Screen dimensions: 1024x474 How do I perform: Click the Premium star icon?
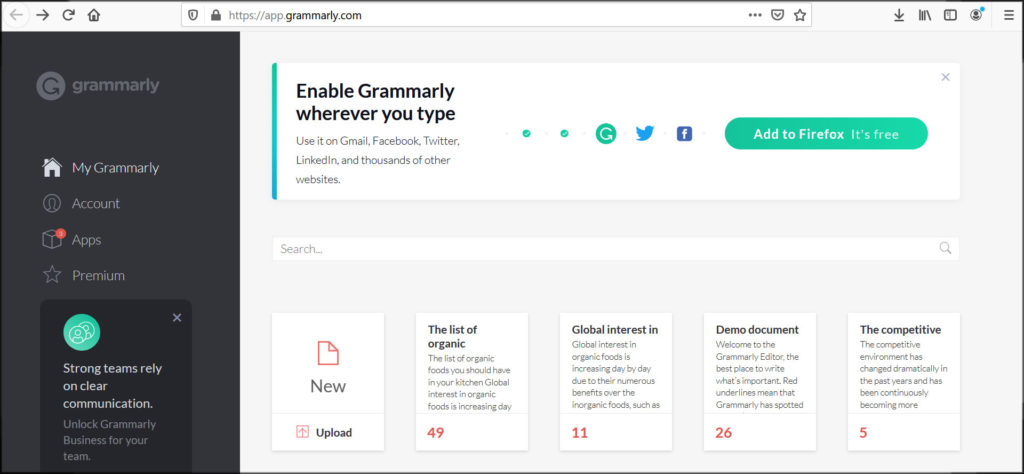[52, 275]
